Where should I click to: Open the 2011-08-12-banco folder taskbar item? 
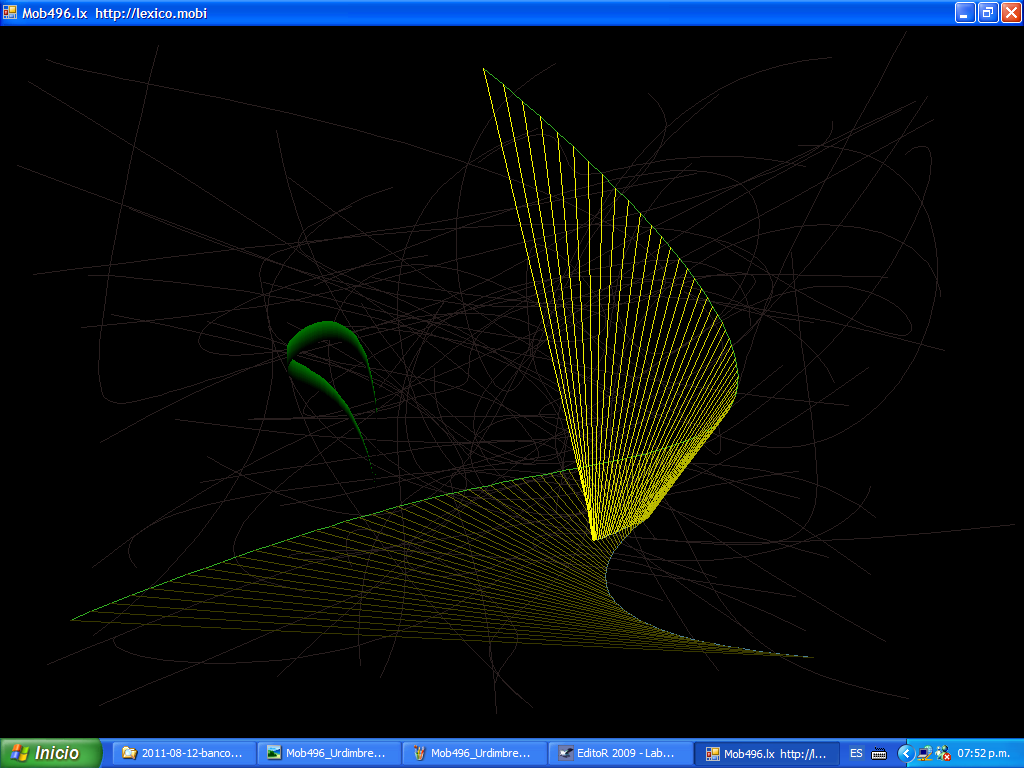(x=184, y=753)
